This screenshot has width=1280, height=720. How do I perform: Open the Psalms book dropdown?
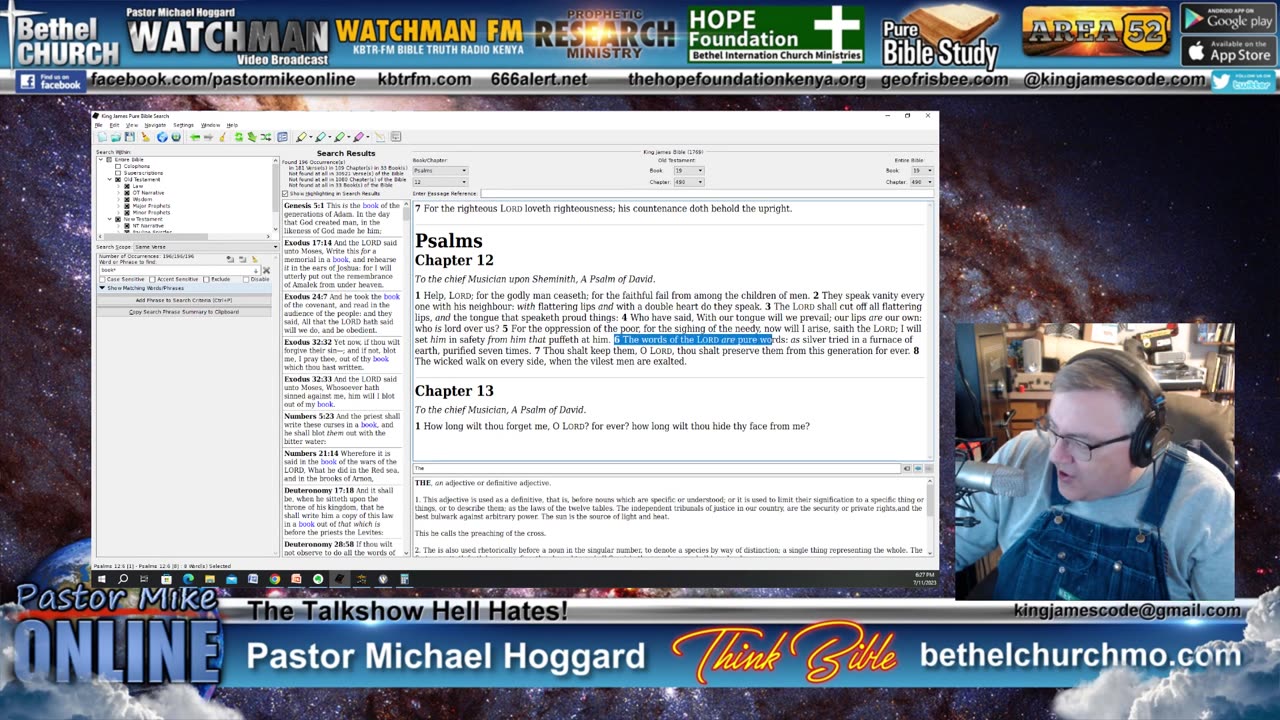click(440, 171)
